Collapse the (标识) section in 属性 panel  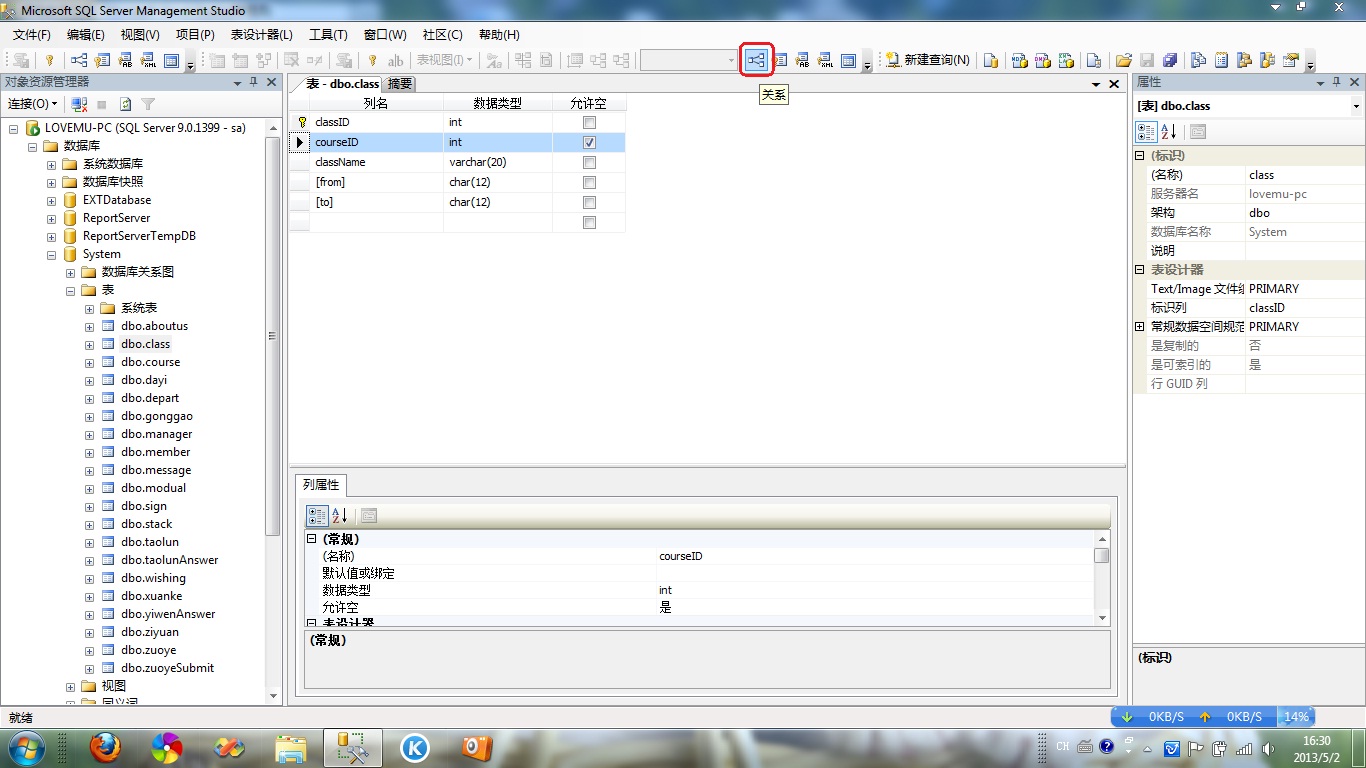coord(1139,156)
